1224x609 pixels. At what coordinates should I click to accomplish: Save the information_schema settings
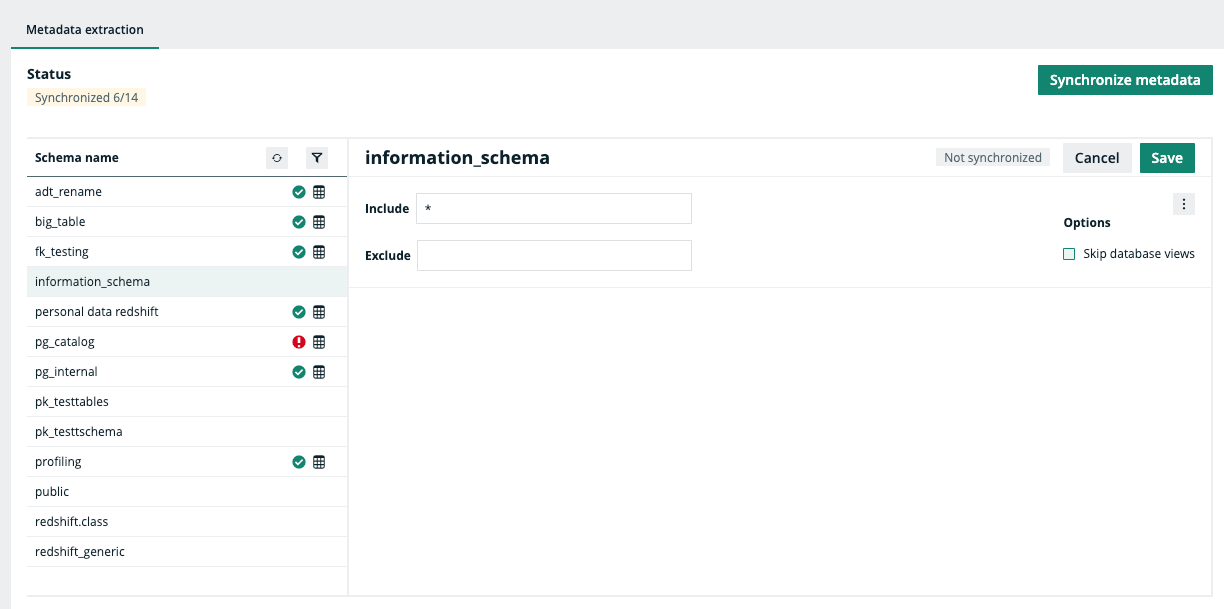coord(1167,158)
